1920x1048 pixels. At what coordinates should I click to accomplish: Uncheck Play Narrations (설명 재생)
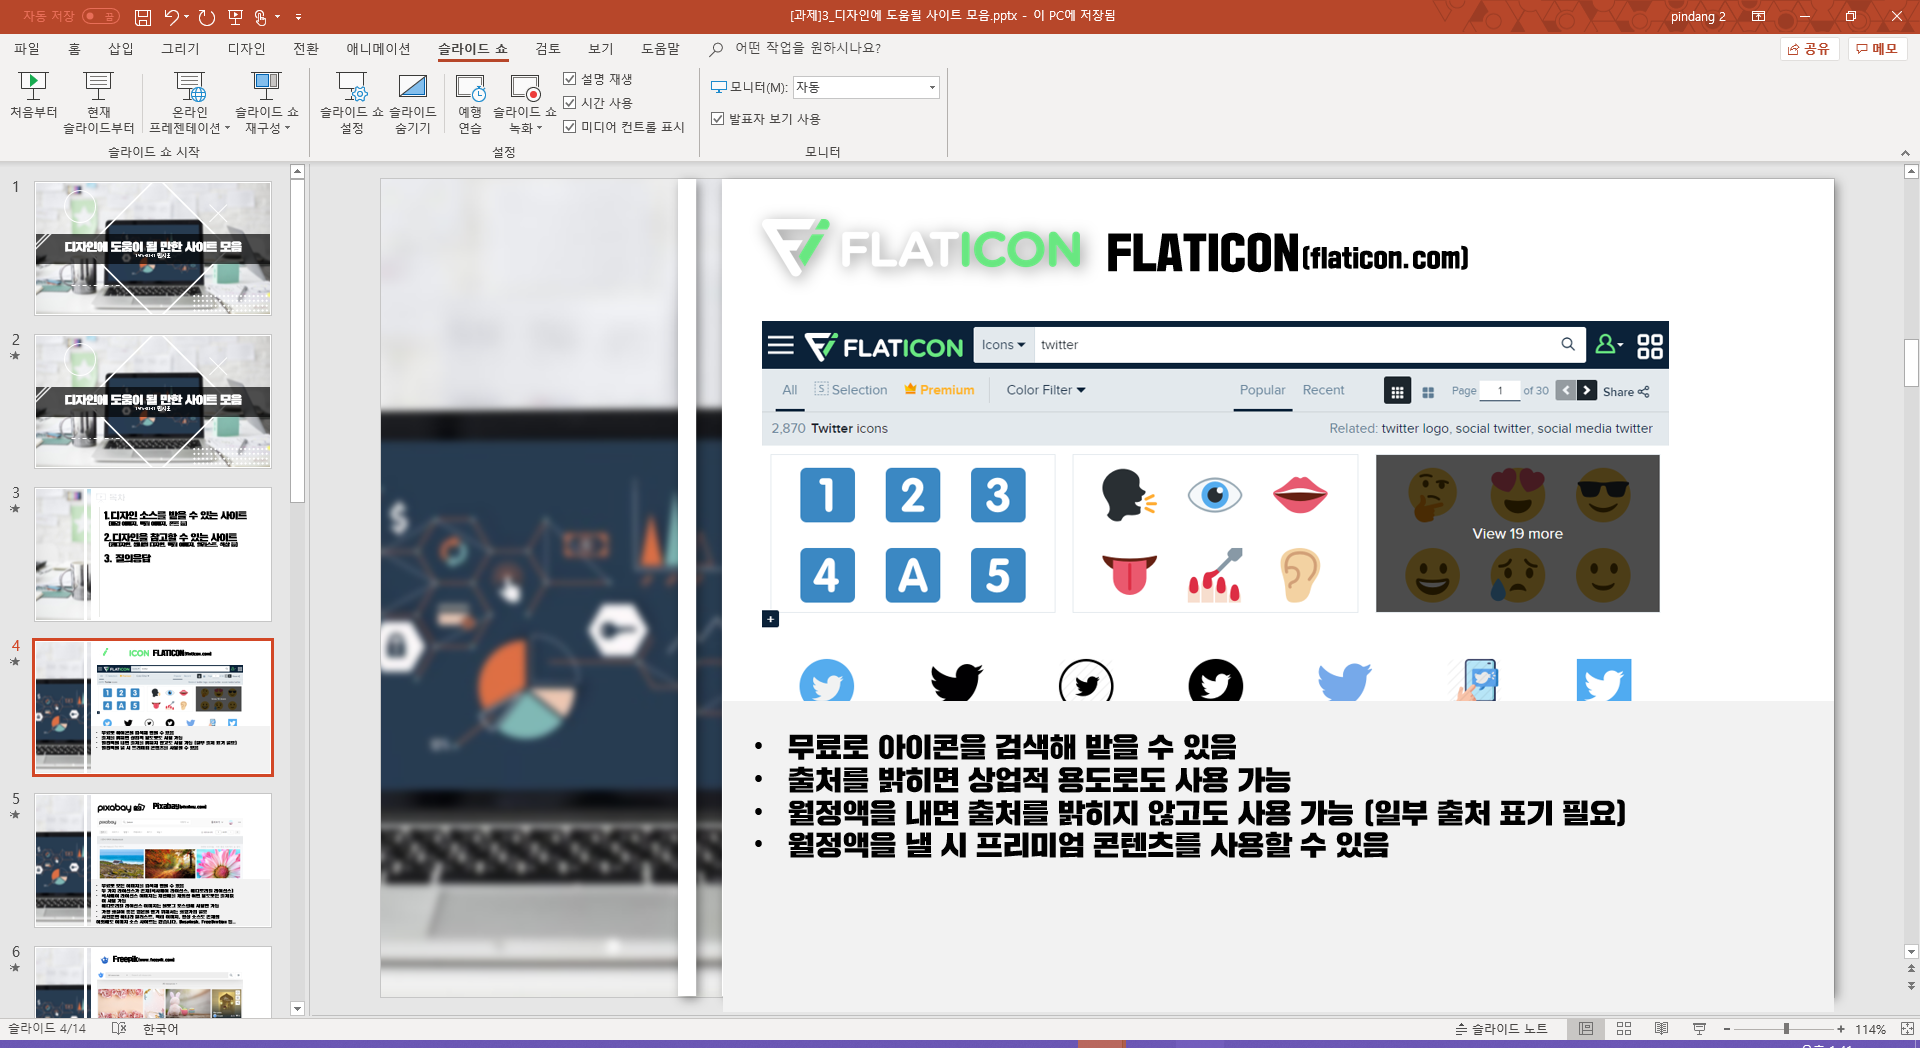[x=570, y=78]
